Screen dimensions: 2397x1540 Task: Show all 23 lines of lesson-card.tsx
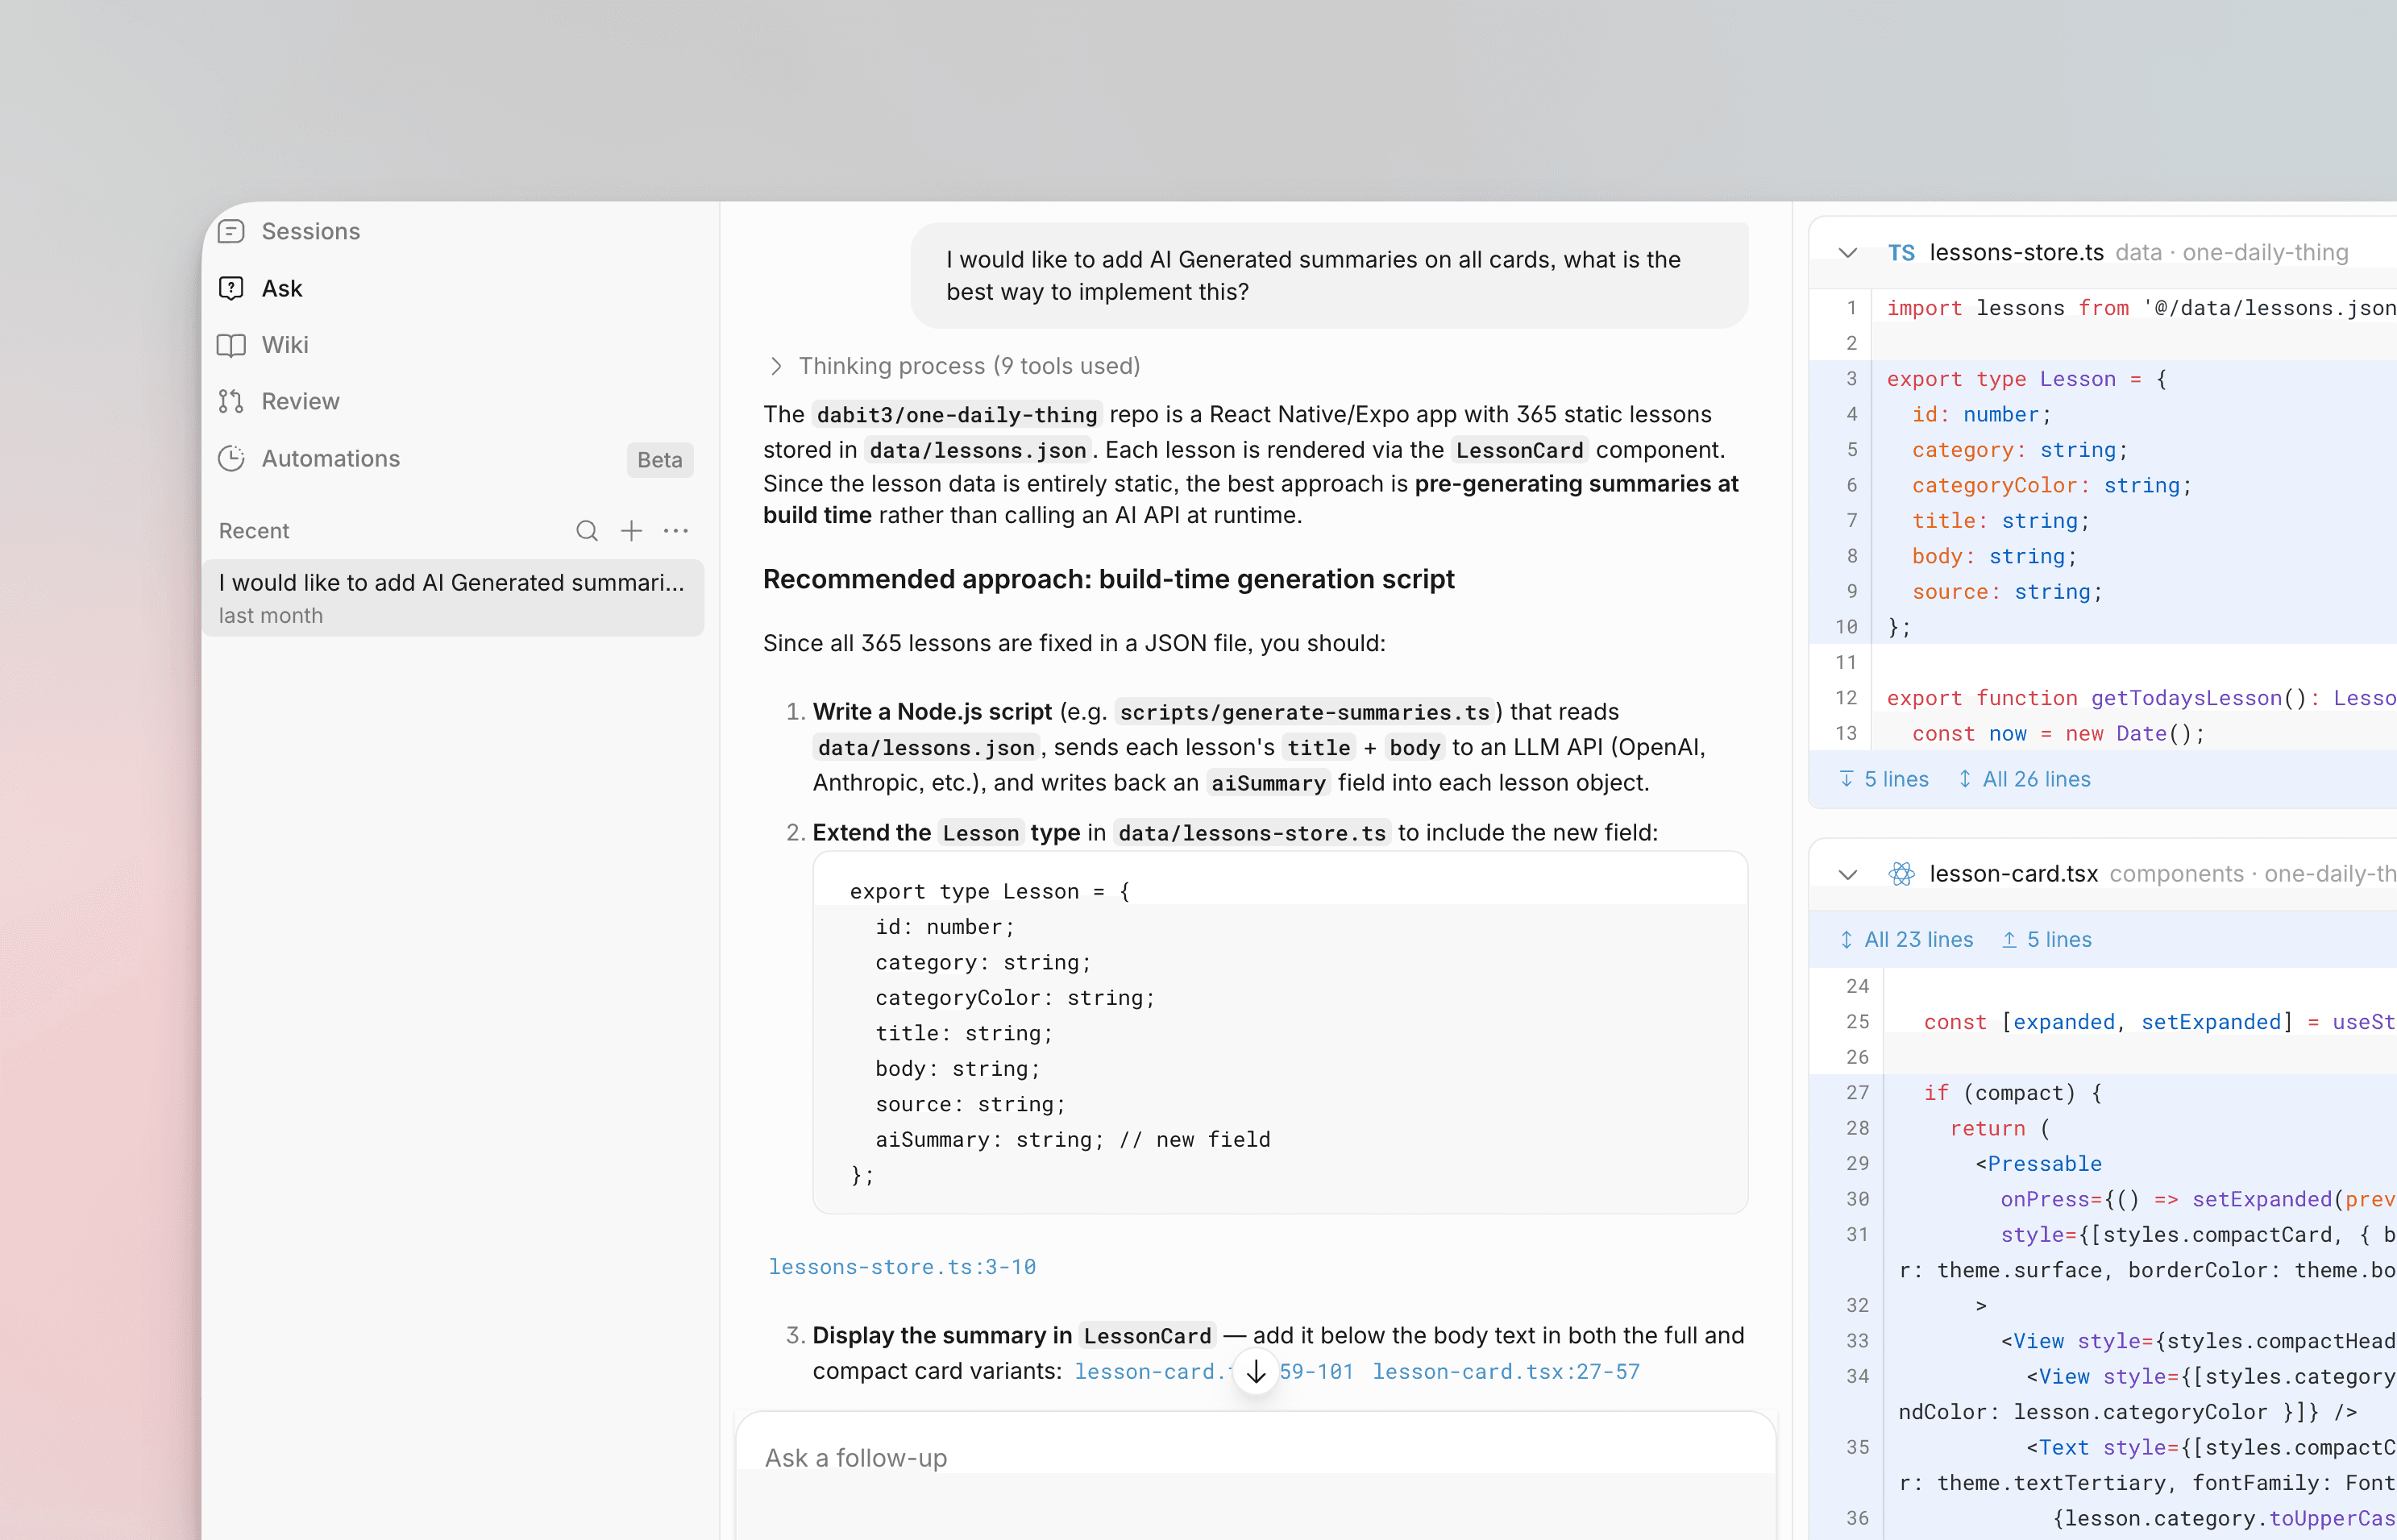(1906, 939)
